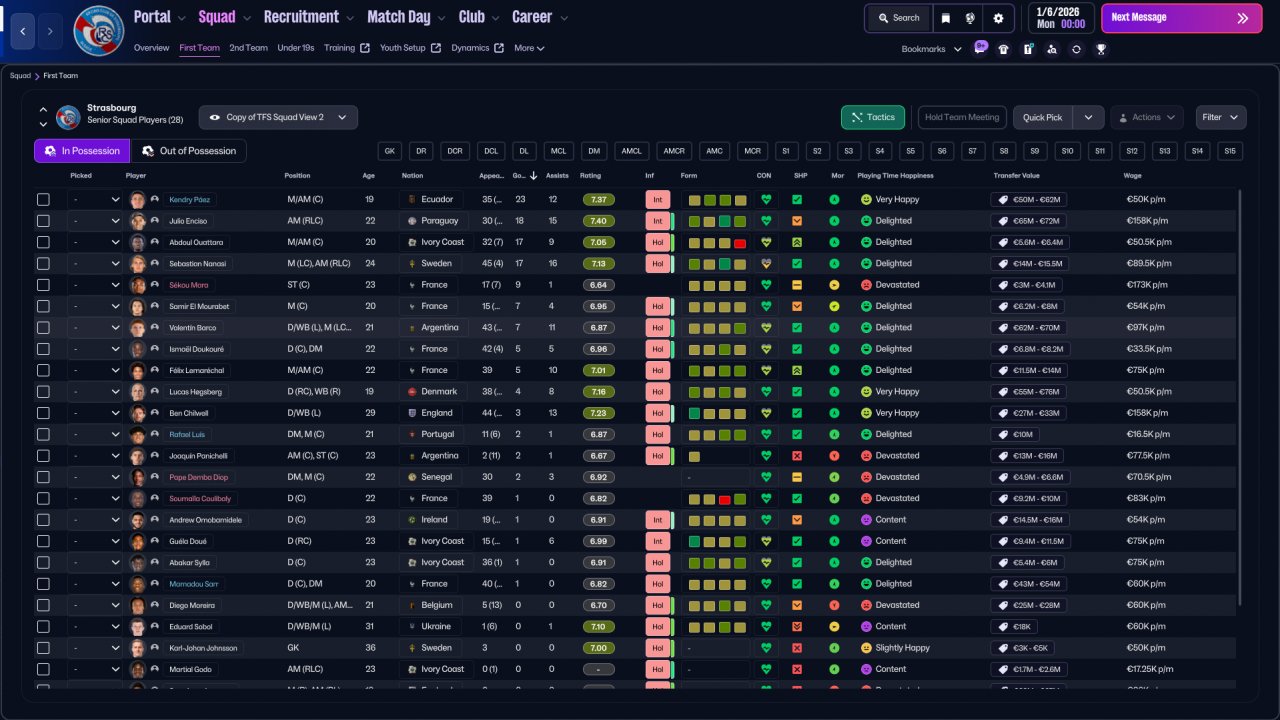
Task: Click the Tactics button
Action: [x=873, y=117]
